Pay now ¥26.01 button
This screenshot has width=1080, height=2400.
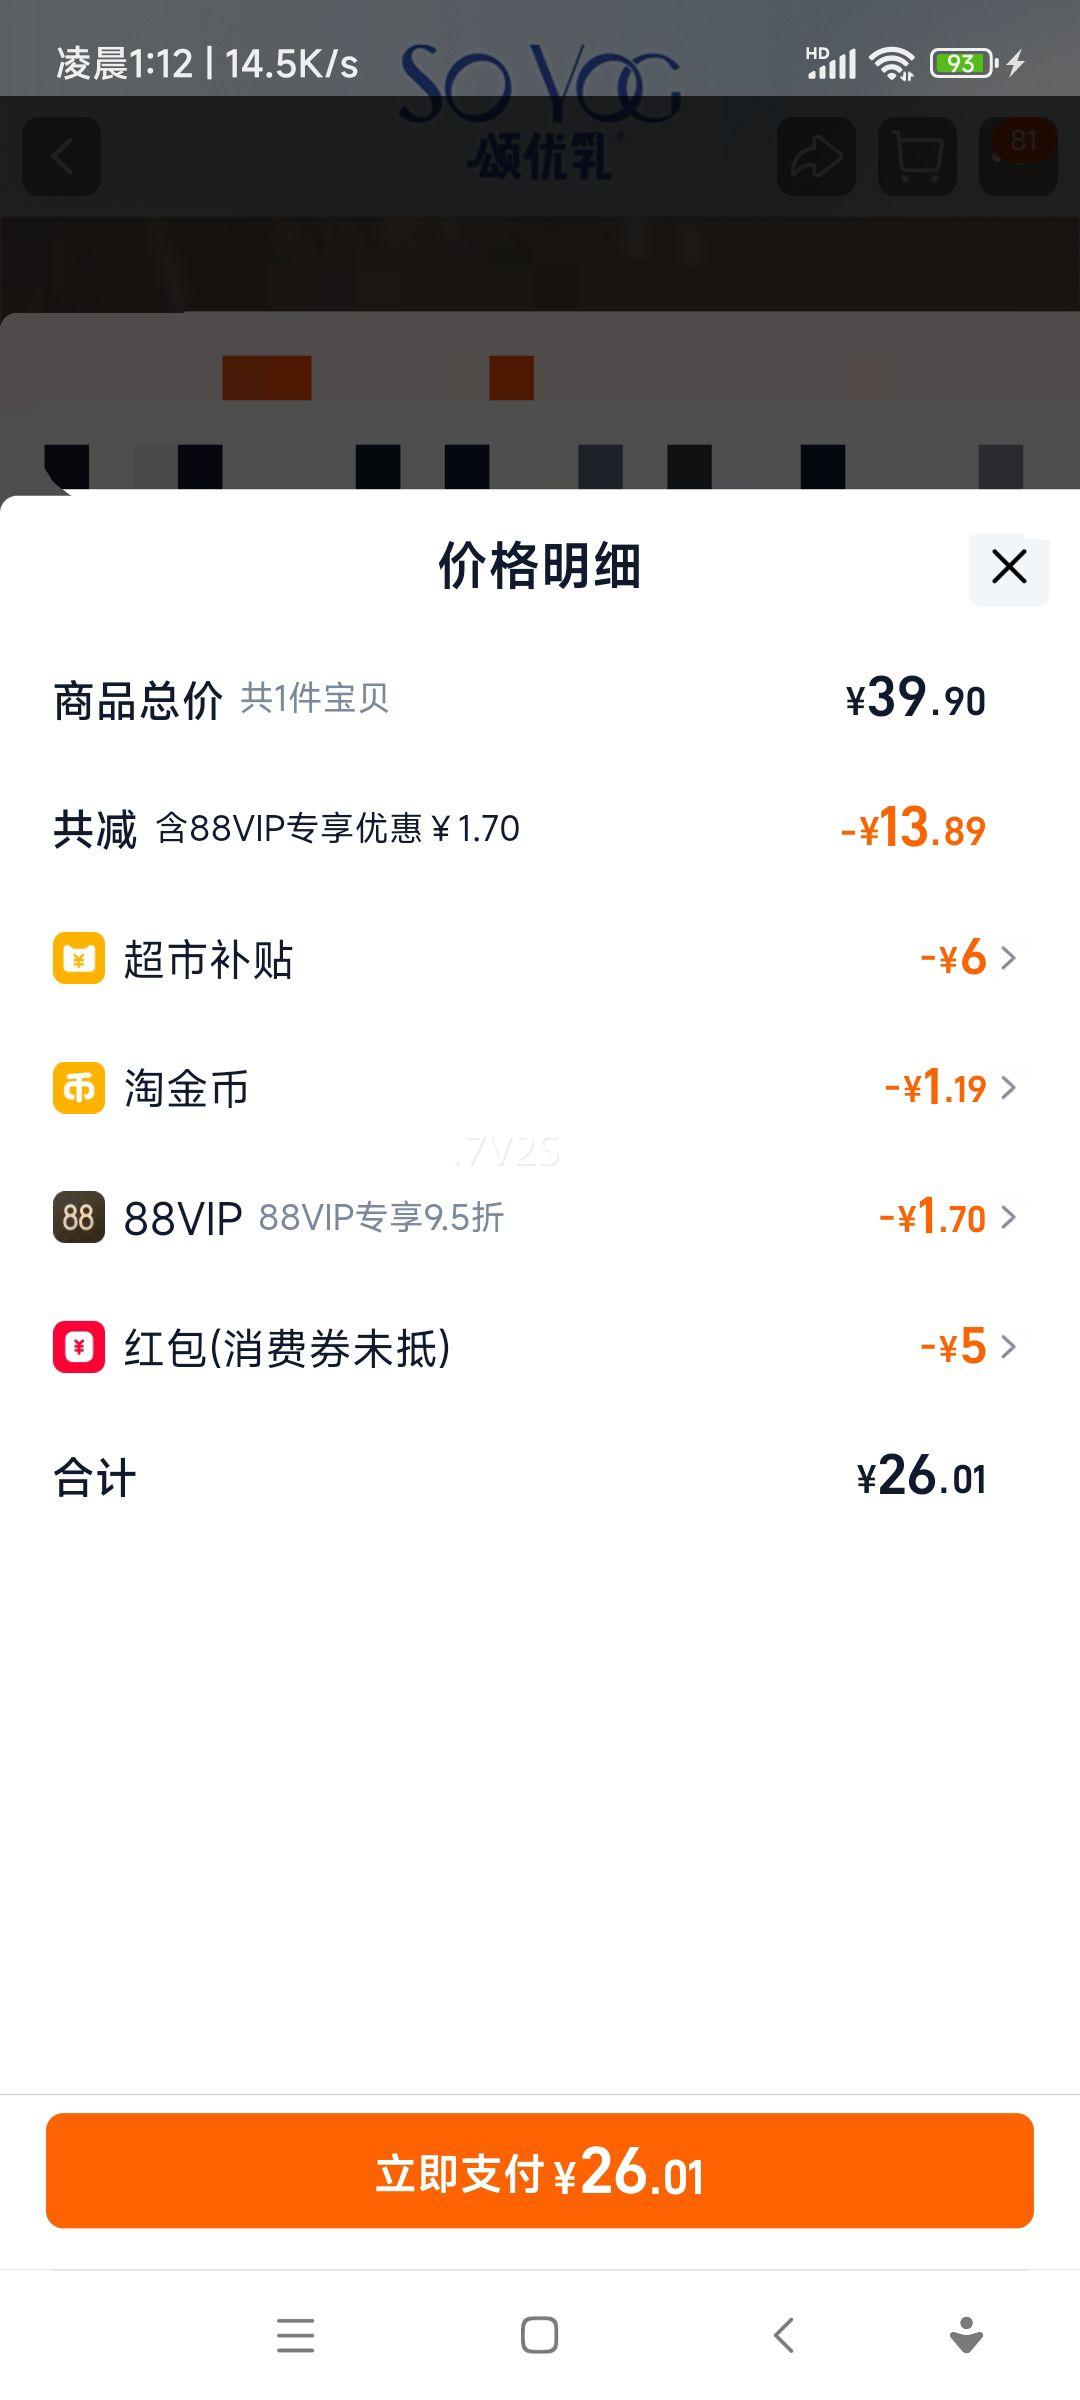click(540, 2171)
